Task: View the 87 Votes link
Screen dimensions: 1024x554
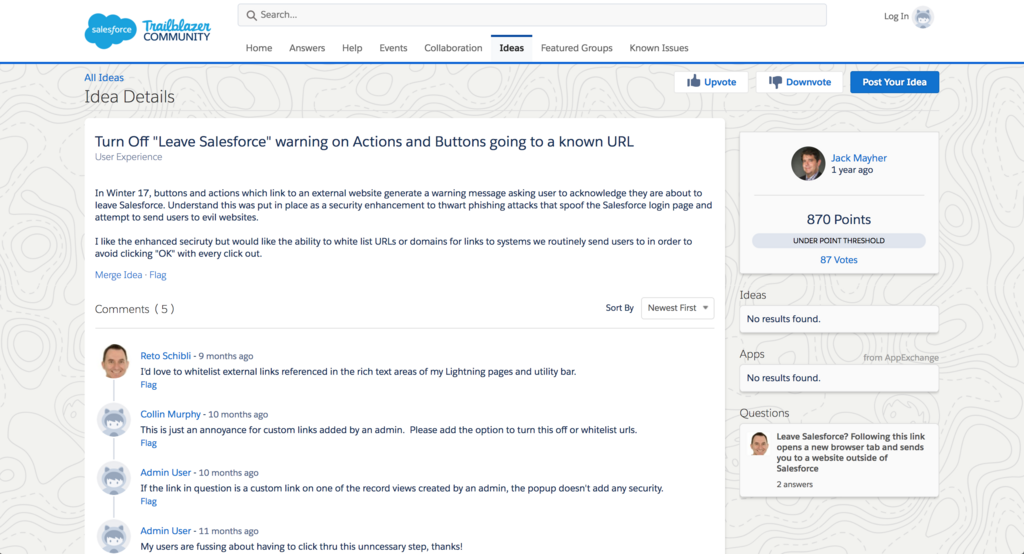Action: 839,260
